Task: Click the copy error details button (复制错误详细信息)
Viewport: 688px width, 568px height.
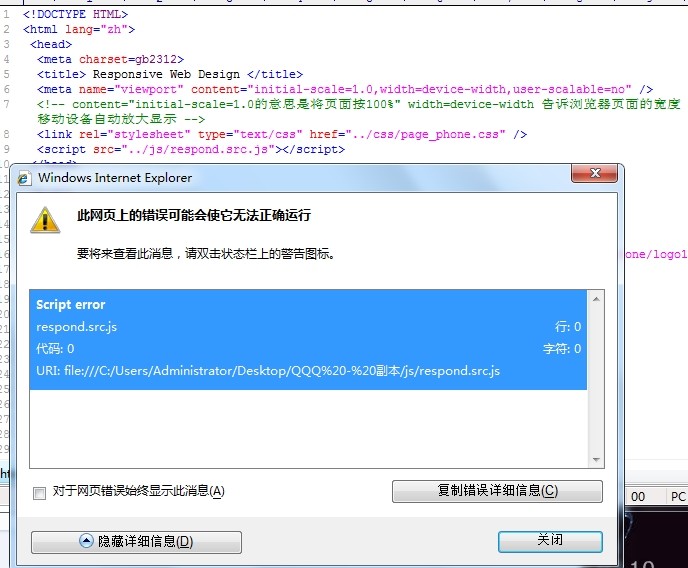Action: [x=497, y=491]
